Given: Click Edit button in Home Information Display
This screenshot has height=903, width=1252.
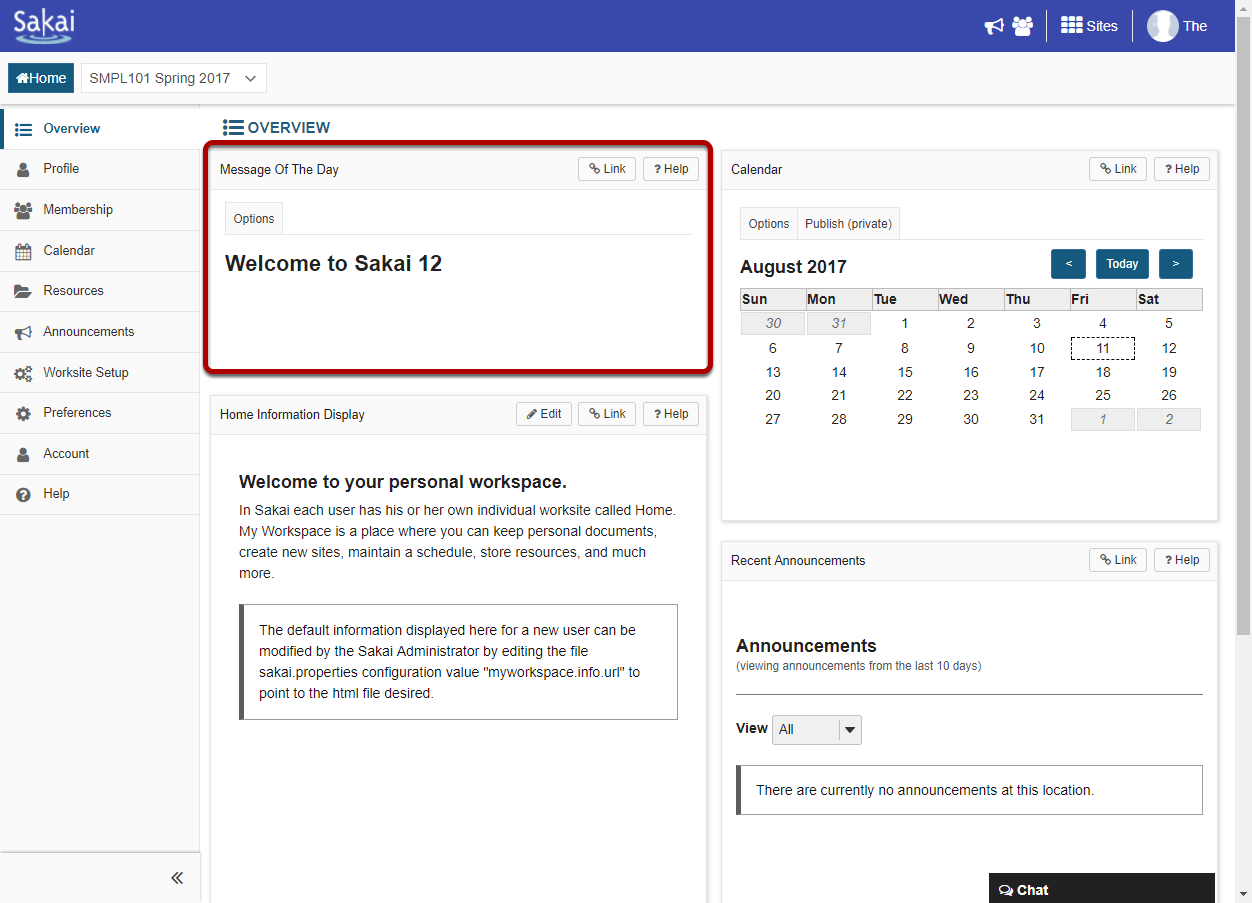Looking at the screenshot, I should (544, 414).
